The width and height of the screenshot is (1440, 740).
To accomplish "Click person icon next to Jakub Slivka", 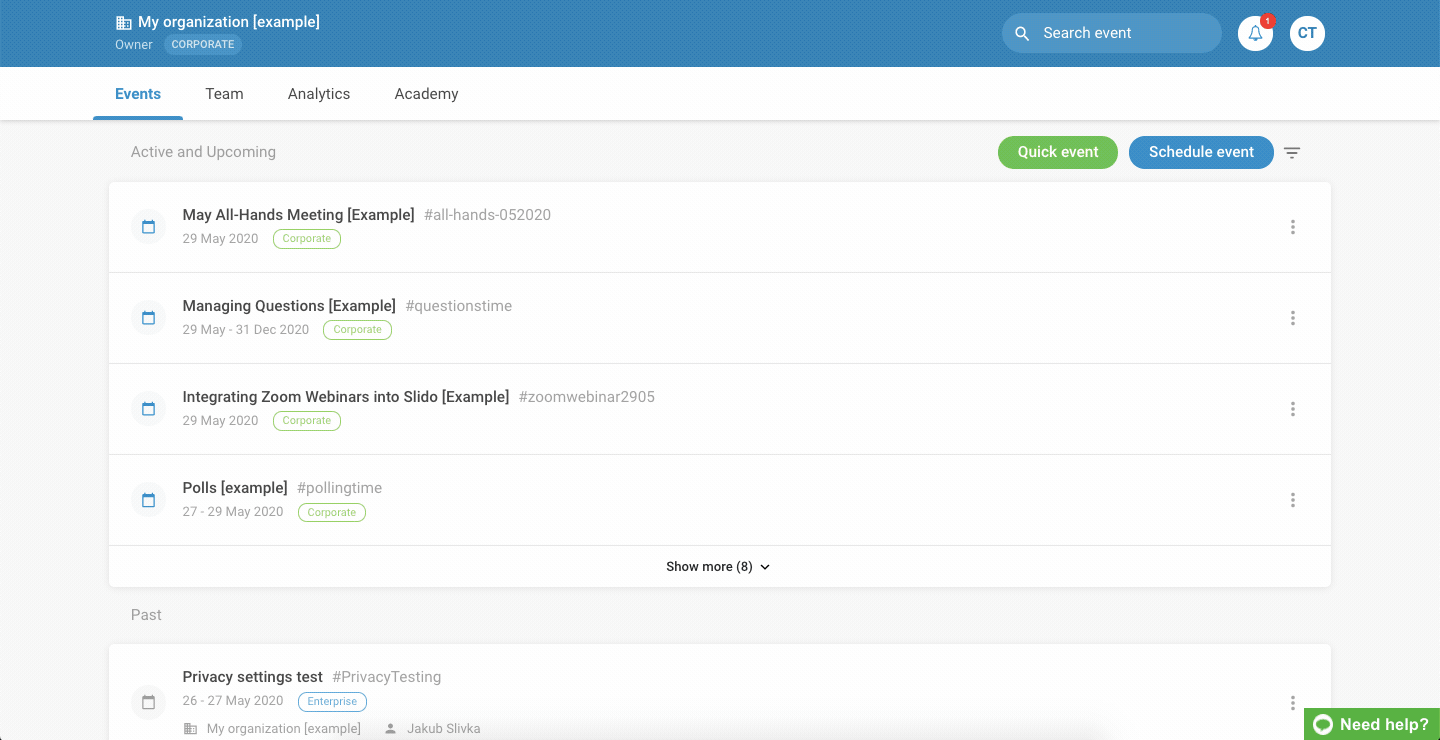I will coord(390,729).
